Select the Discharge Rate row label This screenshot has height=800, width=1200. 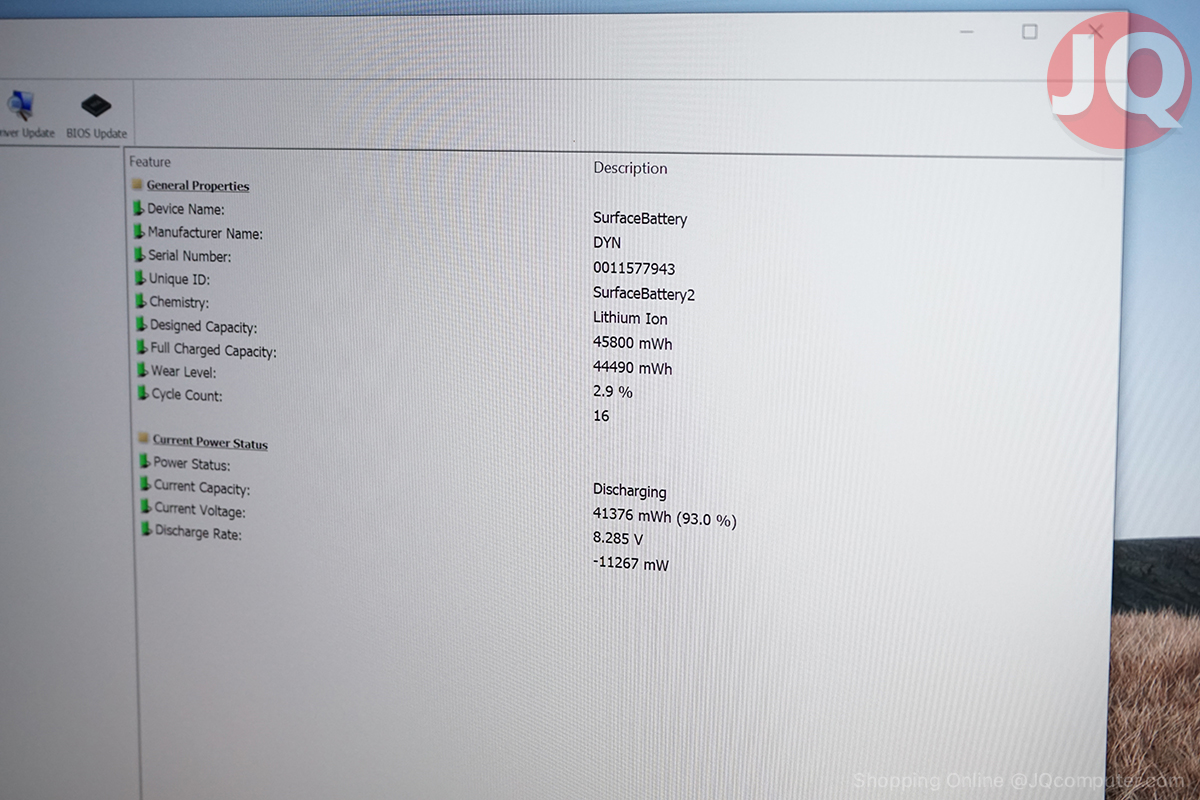(x=199, y=533)
